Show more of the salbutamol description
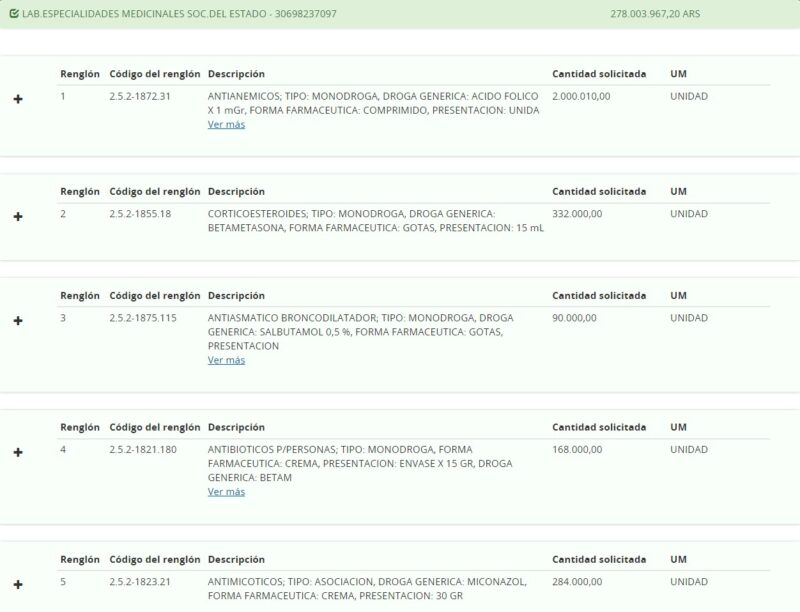 coord(226,360)
